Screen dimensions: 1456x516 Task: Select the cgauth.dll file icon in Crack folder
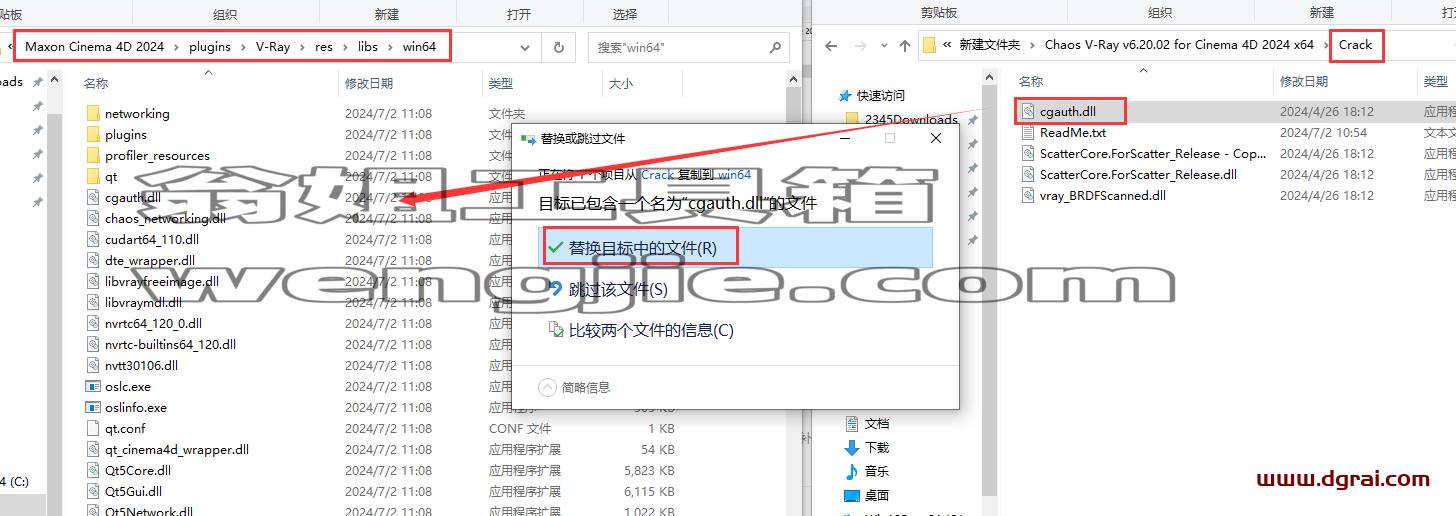[1027, 111]
